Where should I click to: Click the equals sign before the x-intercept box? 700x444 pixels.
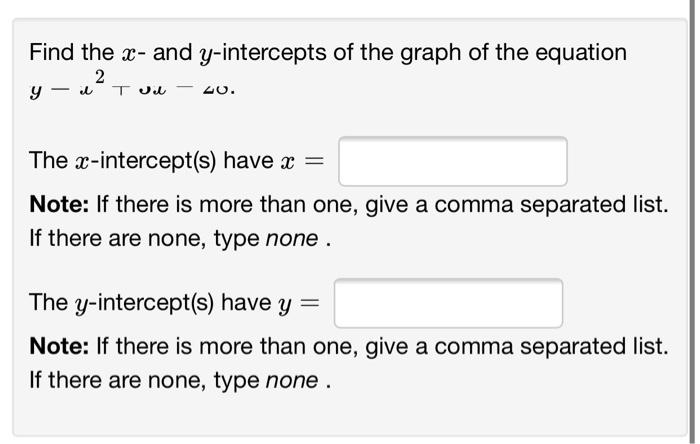(314, 162)
